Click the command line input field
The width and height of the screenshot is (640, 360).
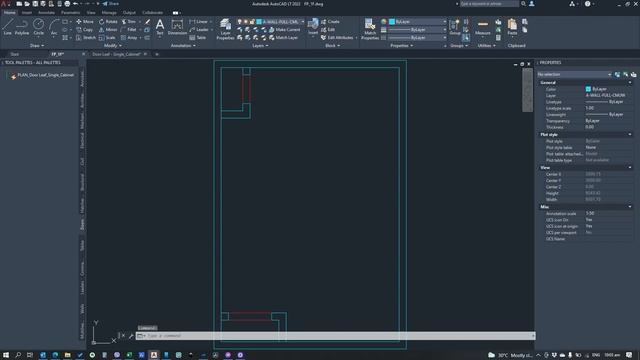pos(335,336)
